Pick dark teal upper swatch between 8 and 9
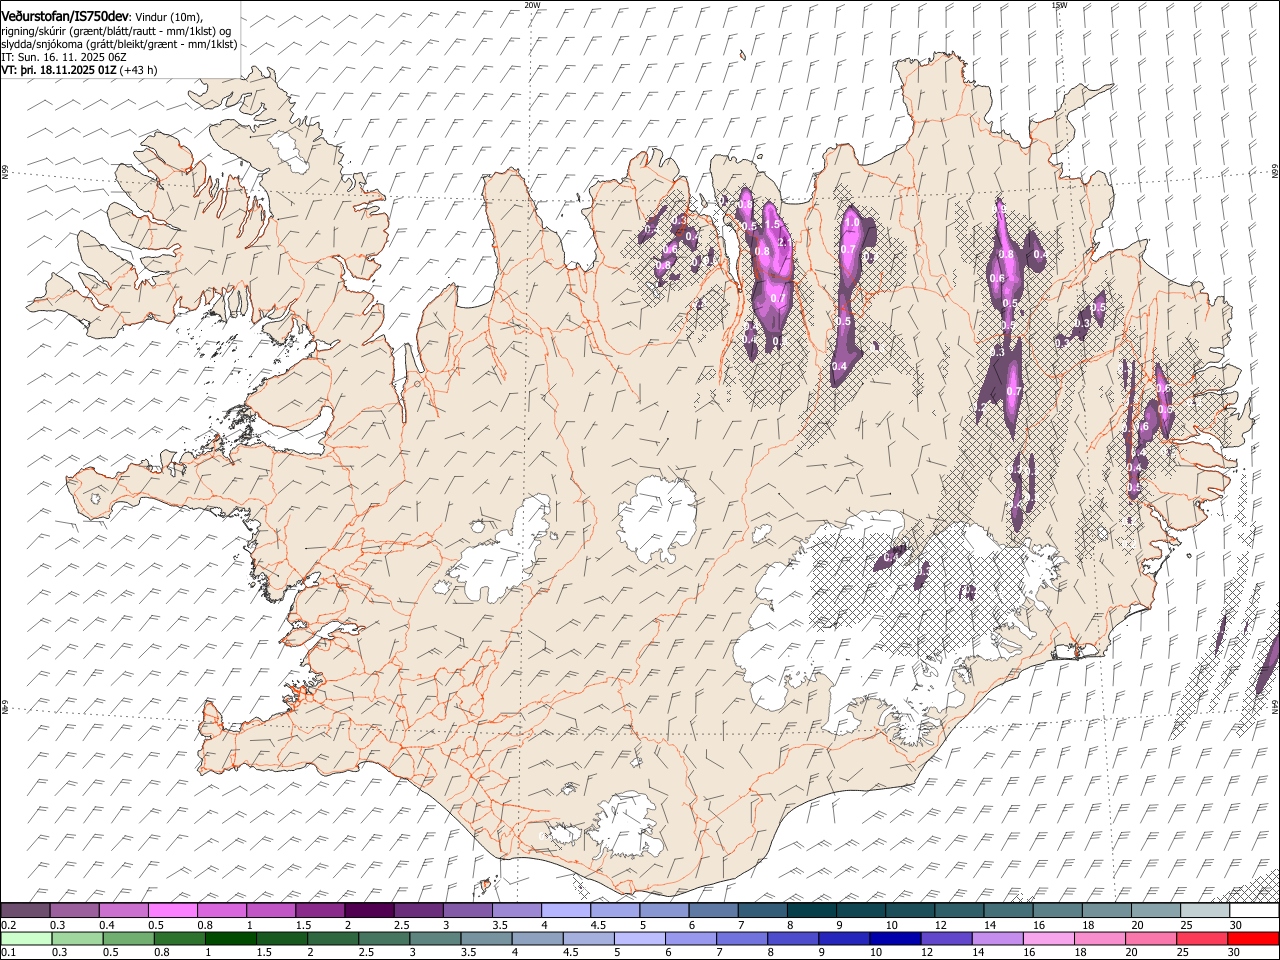 point(811,911)
